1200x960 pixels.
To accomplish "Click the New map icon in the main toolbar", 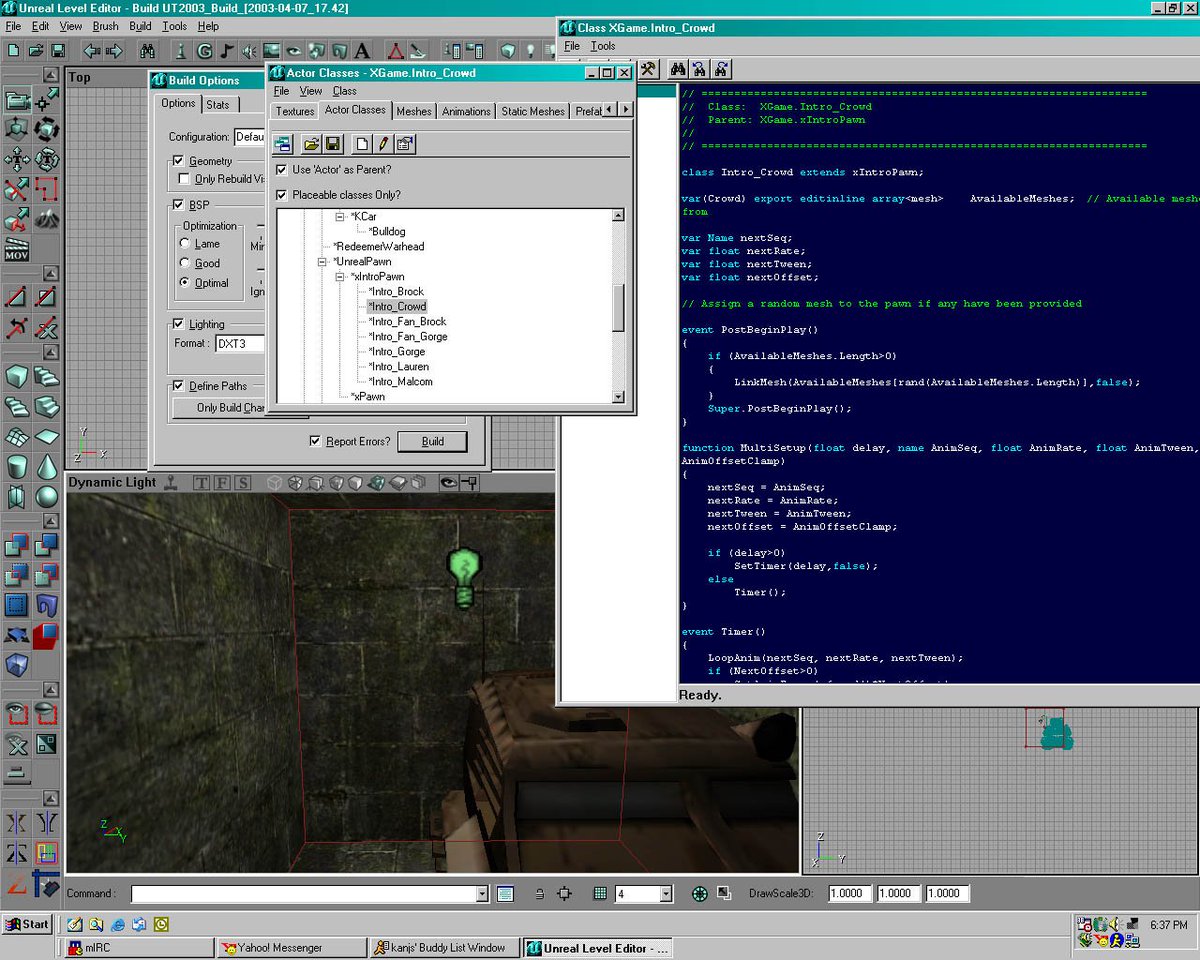I will coord(13,50).
